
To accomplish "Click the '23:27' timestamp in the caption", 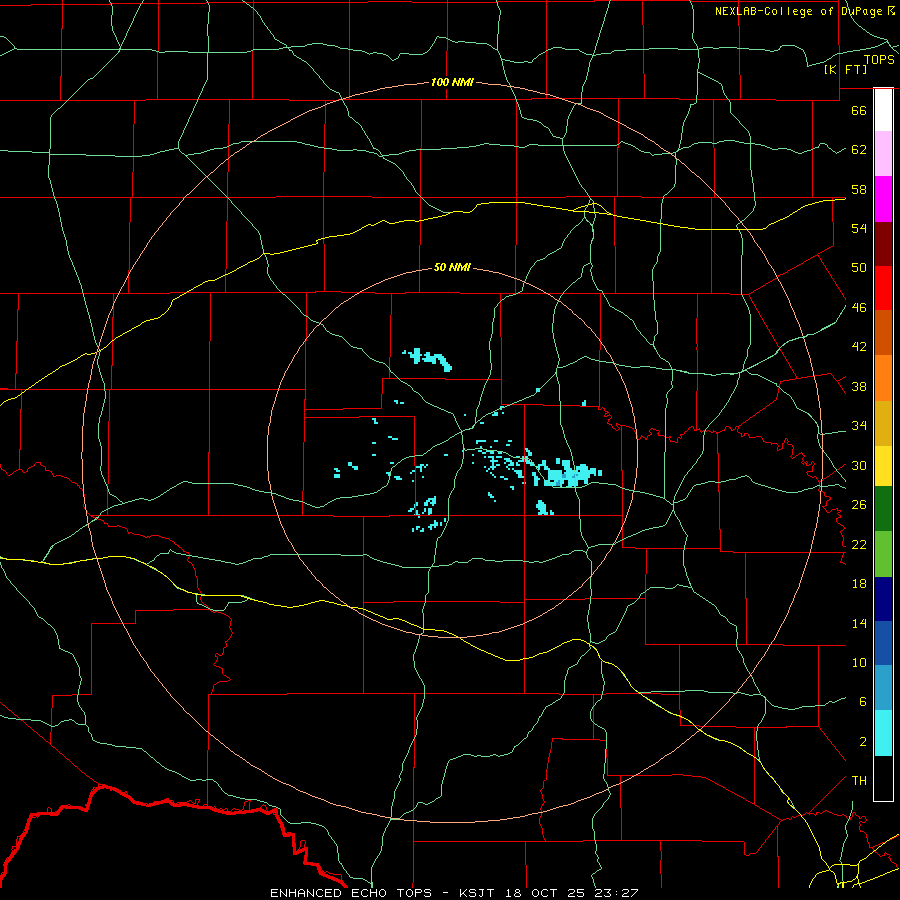I will 616,893.
